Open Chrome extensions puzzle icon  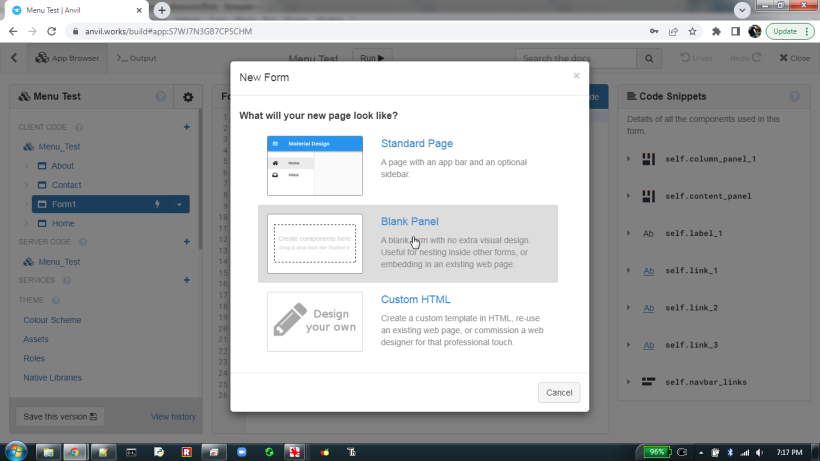[x=716, y=31]
